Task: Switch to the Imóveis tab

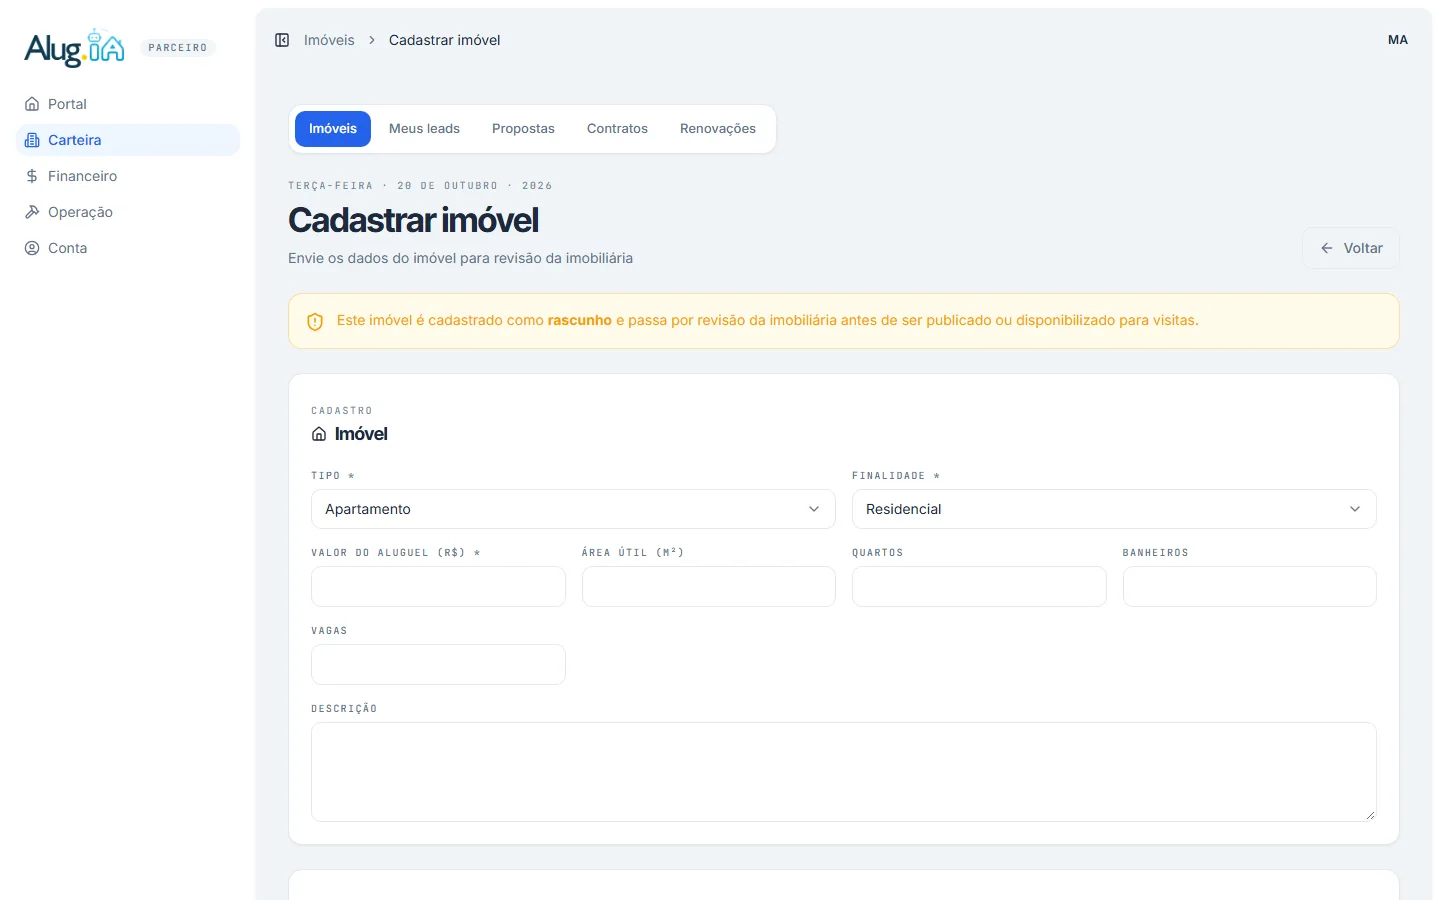Action: click(333, 129)
